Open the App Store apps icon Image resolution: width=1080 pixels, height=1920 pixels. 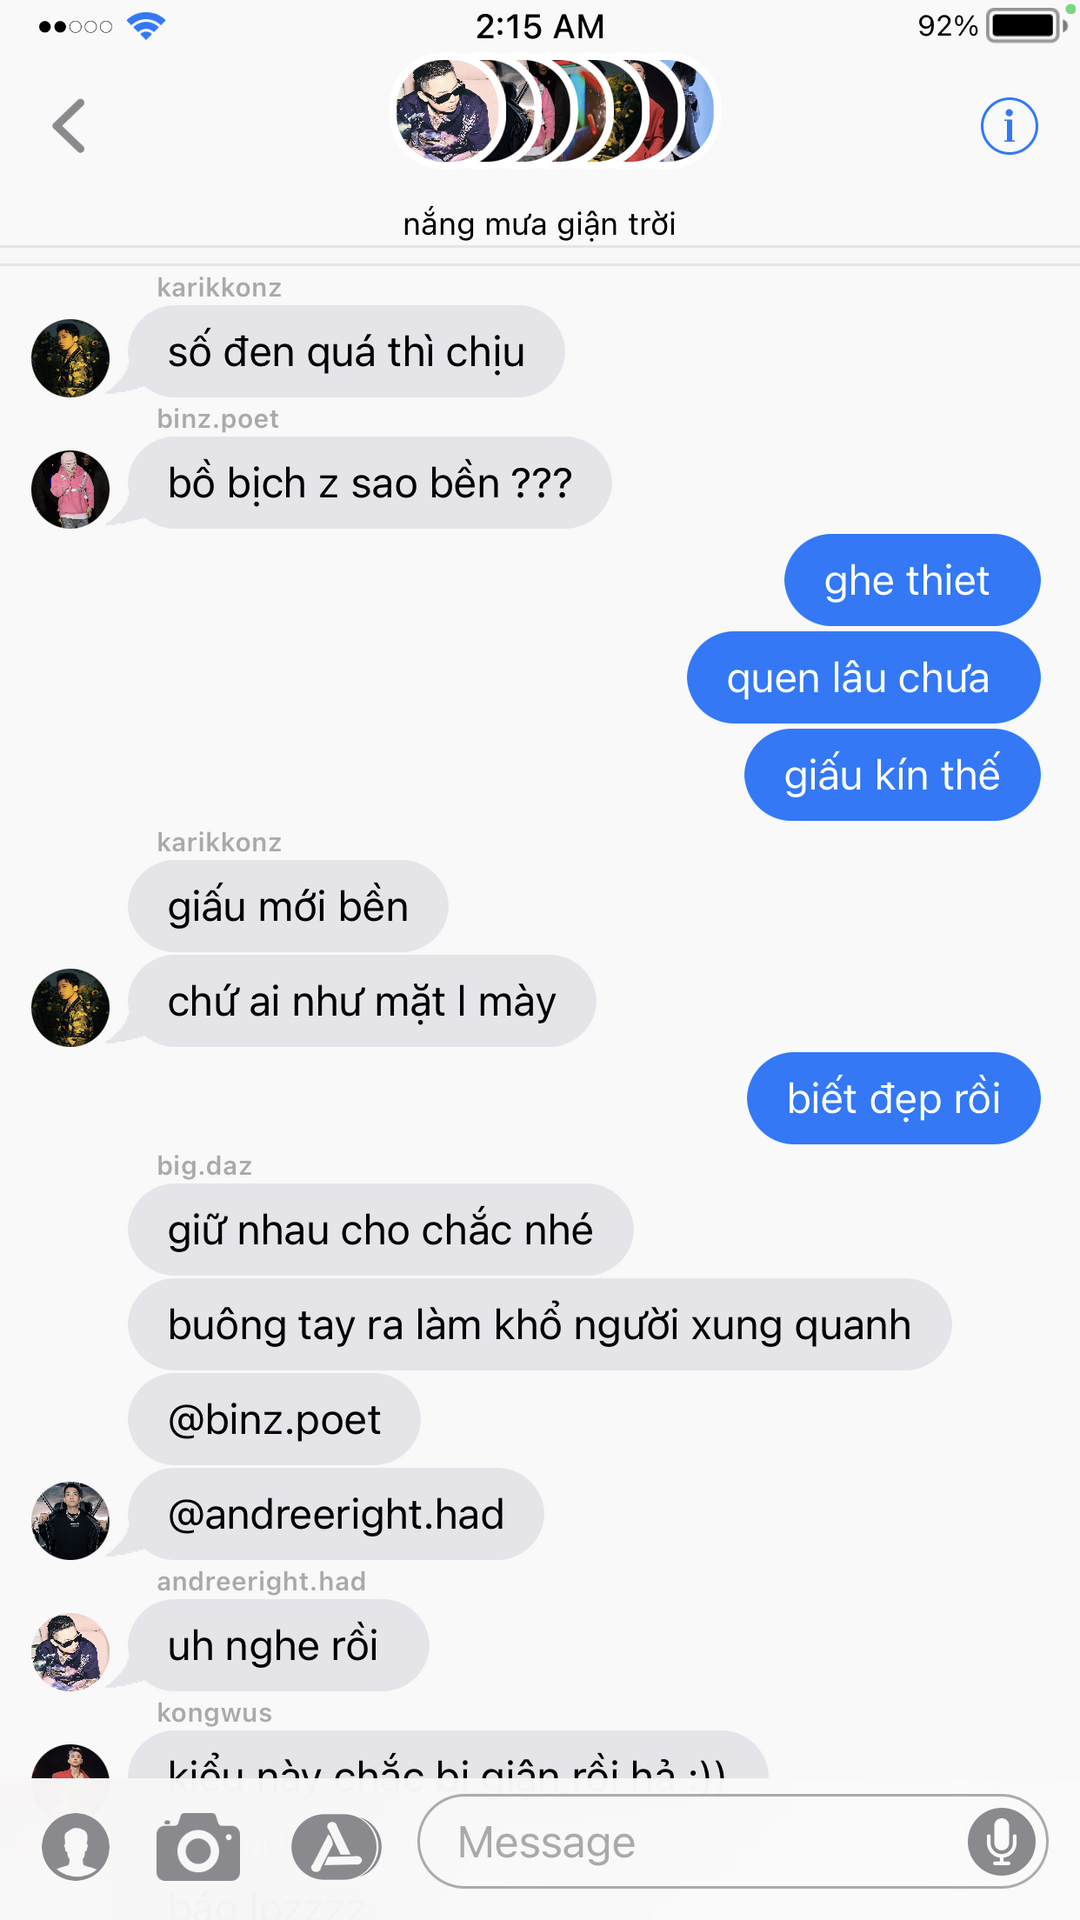click(336, 1846)
